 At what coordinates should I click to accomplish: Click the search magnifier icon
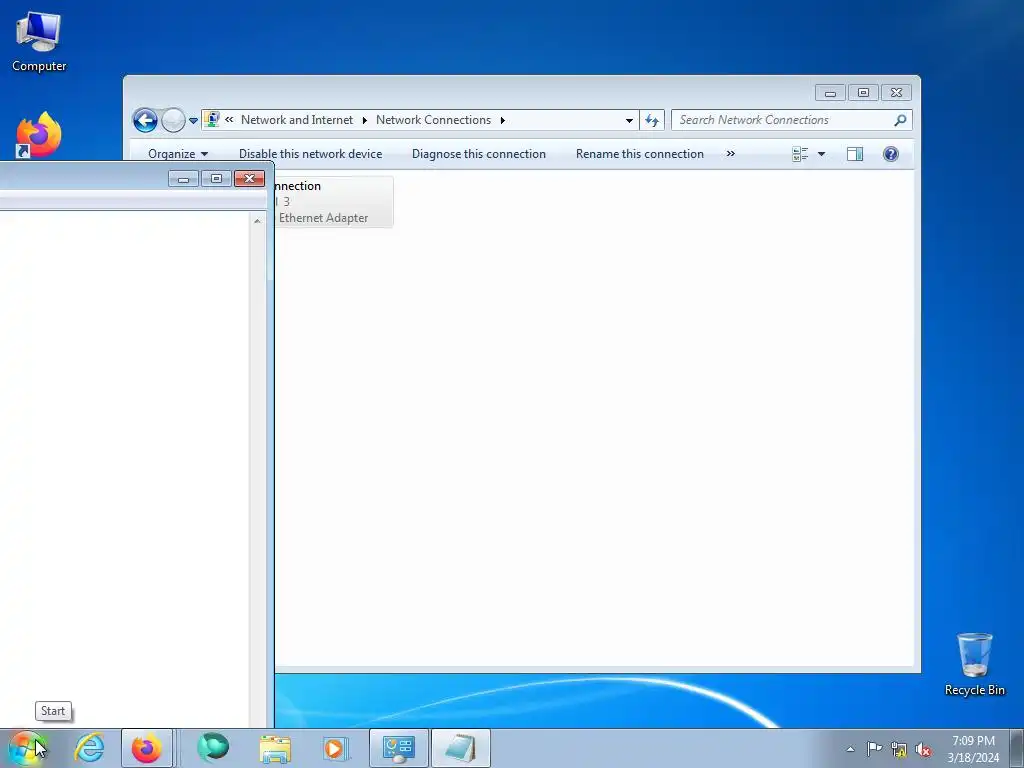[x=900, y=120]
